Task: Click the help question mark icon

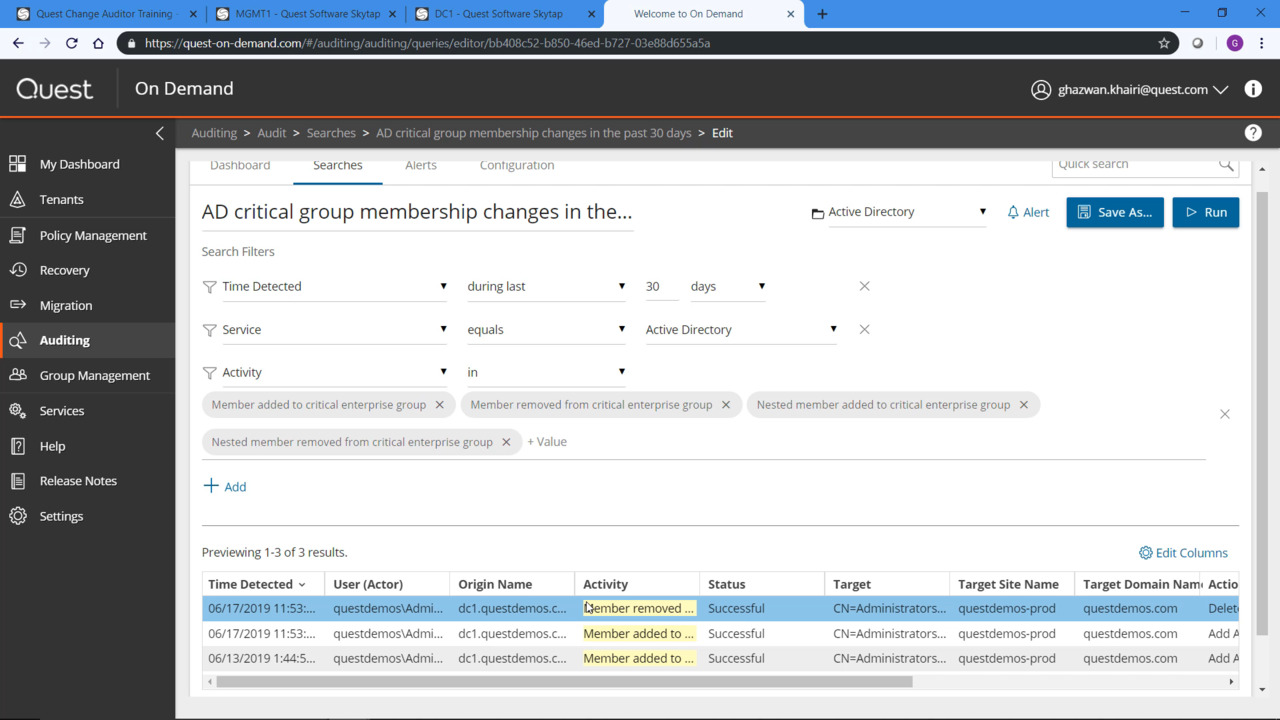Action: [1253, 133]
